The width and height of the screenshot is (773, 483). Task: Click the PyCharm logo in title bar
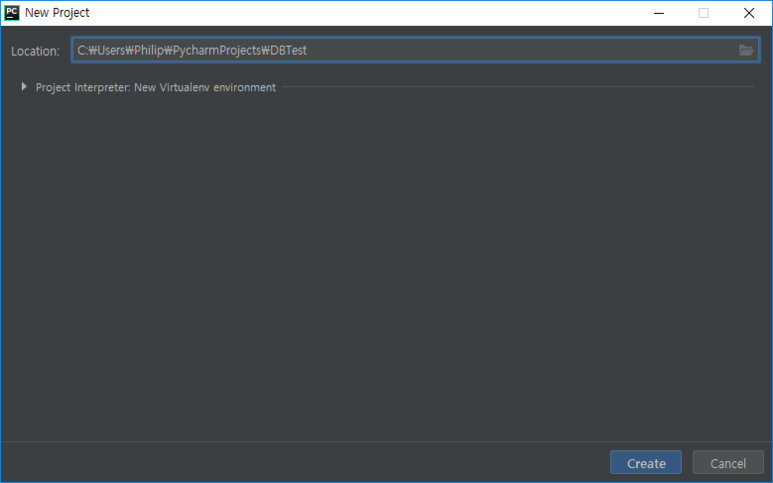(x=12, y=13)
